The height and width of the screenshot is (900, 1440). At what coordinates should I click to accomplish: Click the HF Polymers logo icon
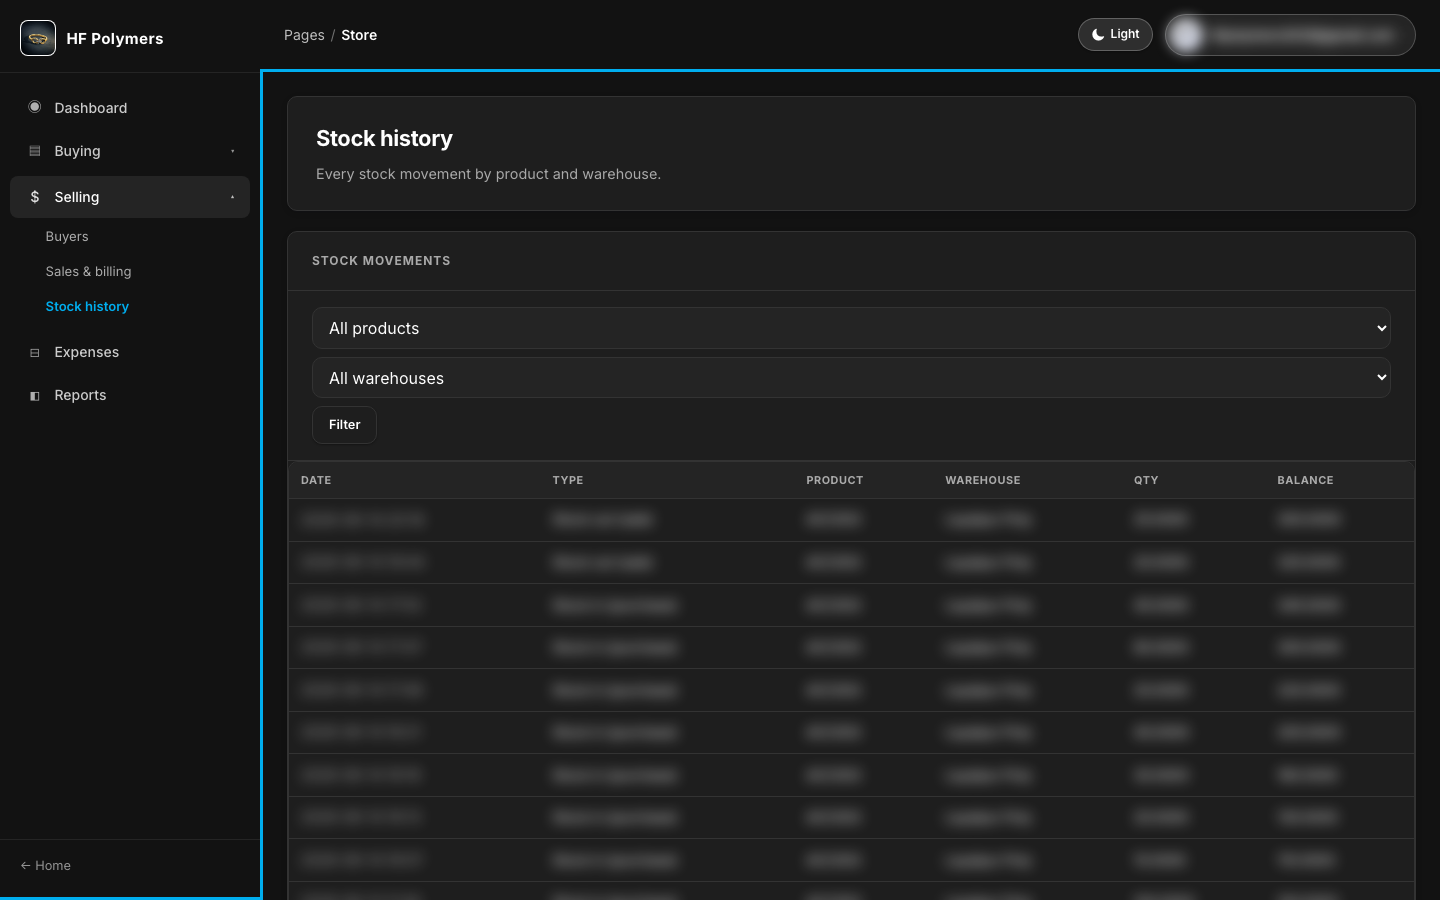click(x=38, y=38)
